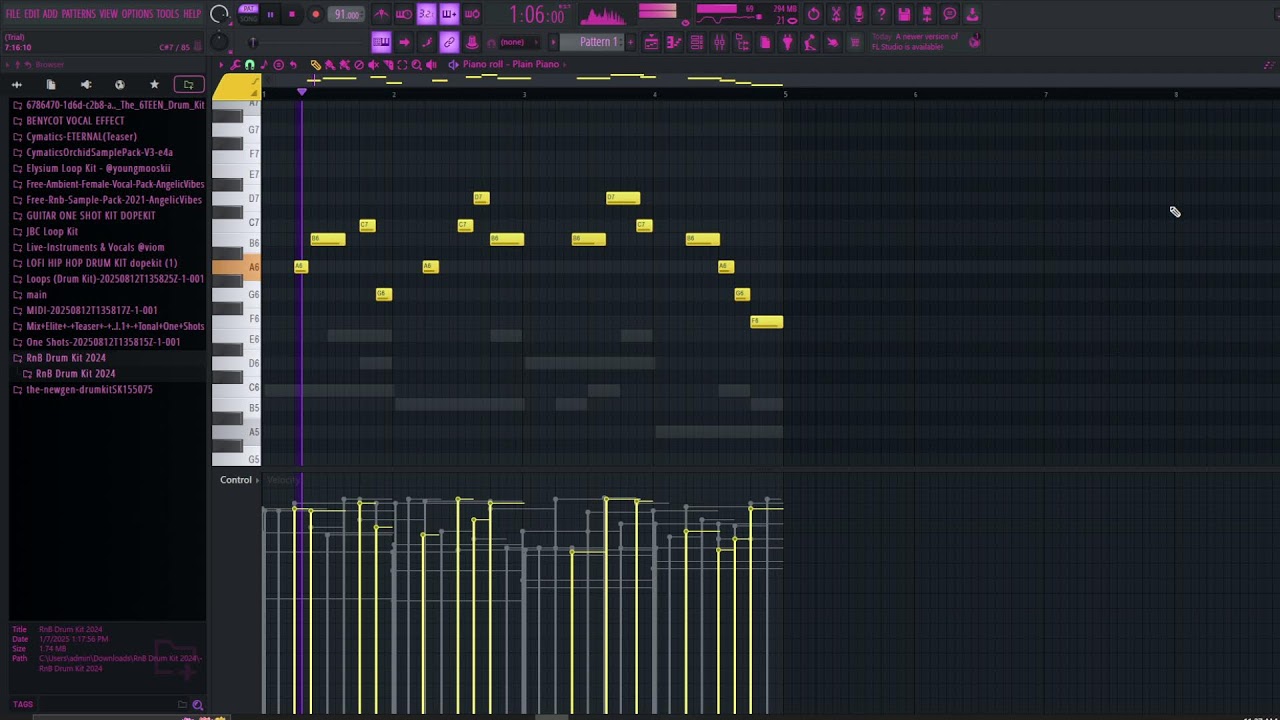Open the OPTIONS menu
1280x720 pixels.
[138, 14]
